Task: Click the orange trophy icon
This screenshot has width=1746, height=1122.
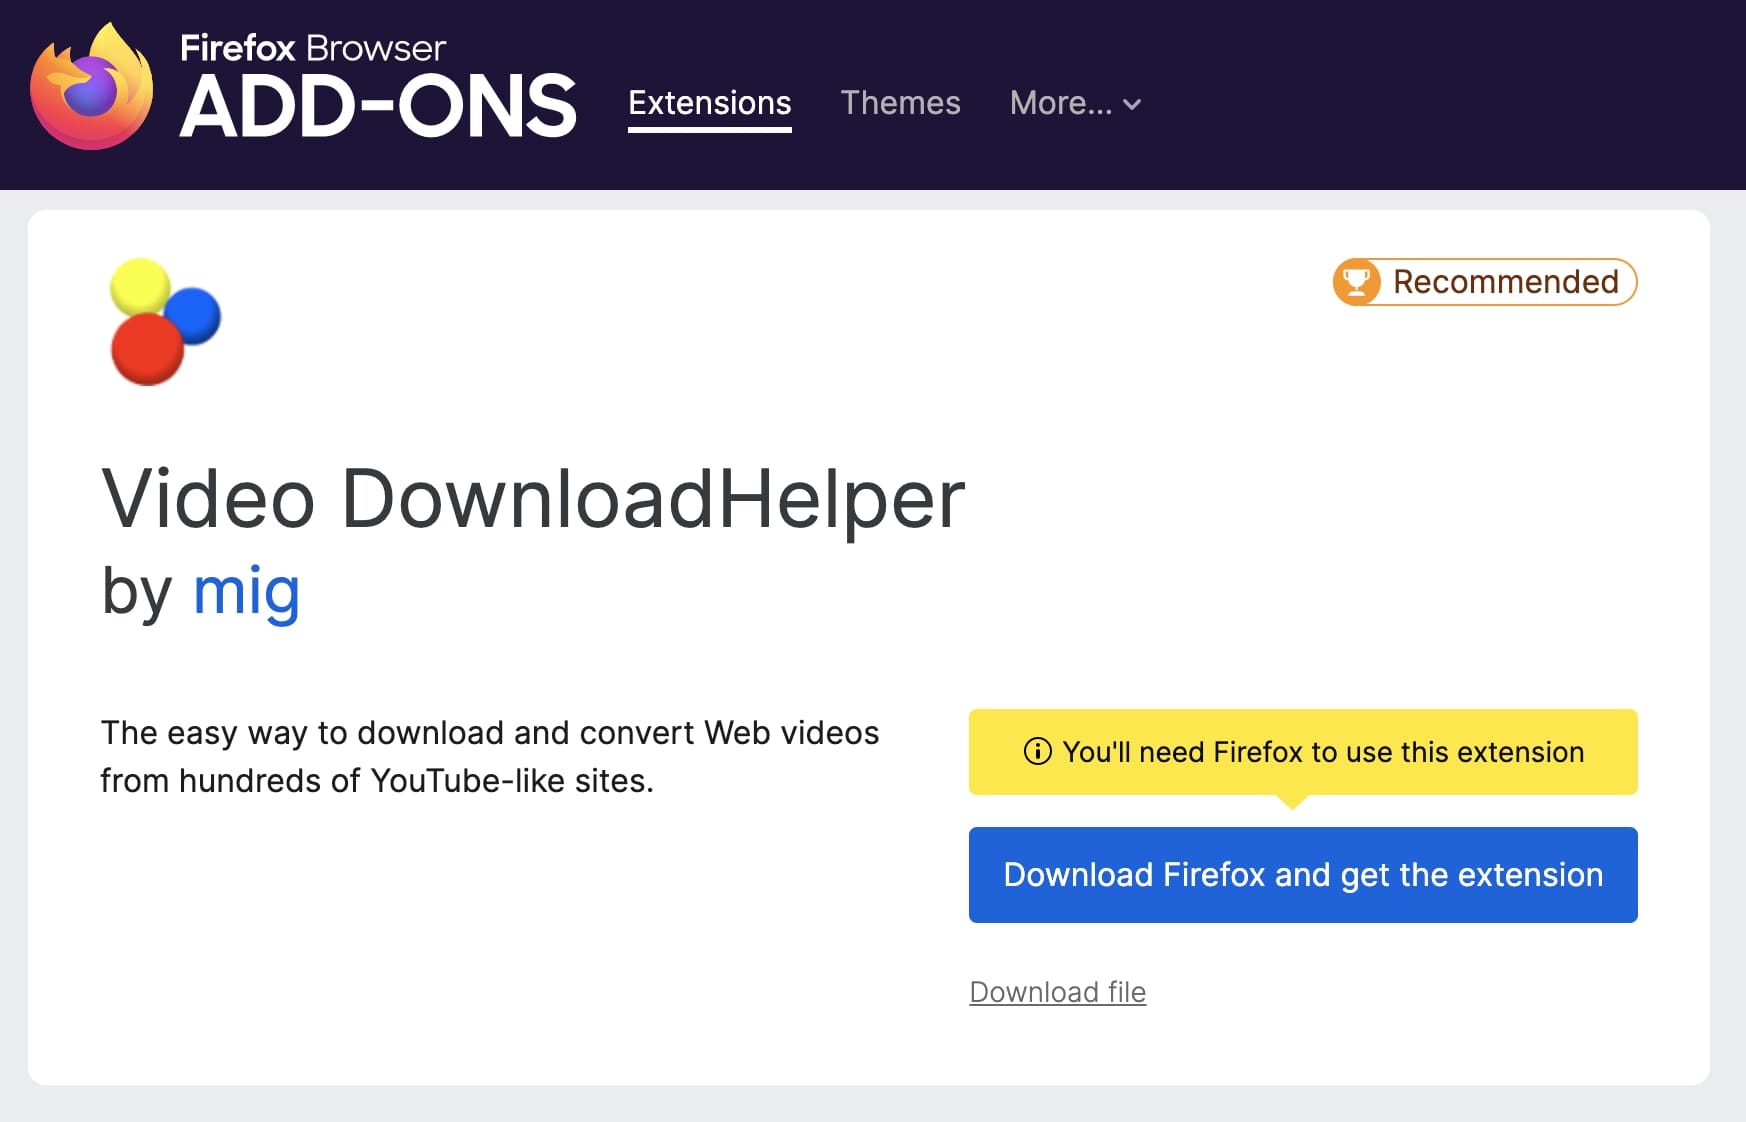Action: (x=1357, y=282)
